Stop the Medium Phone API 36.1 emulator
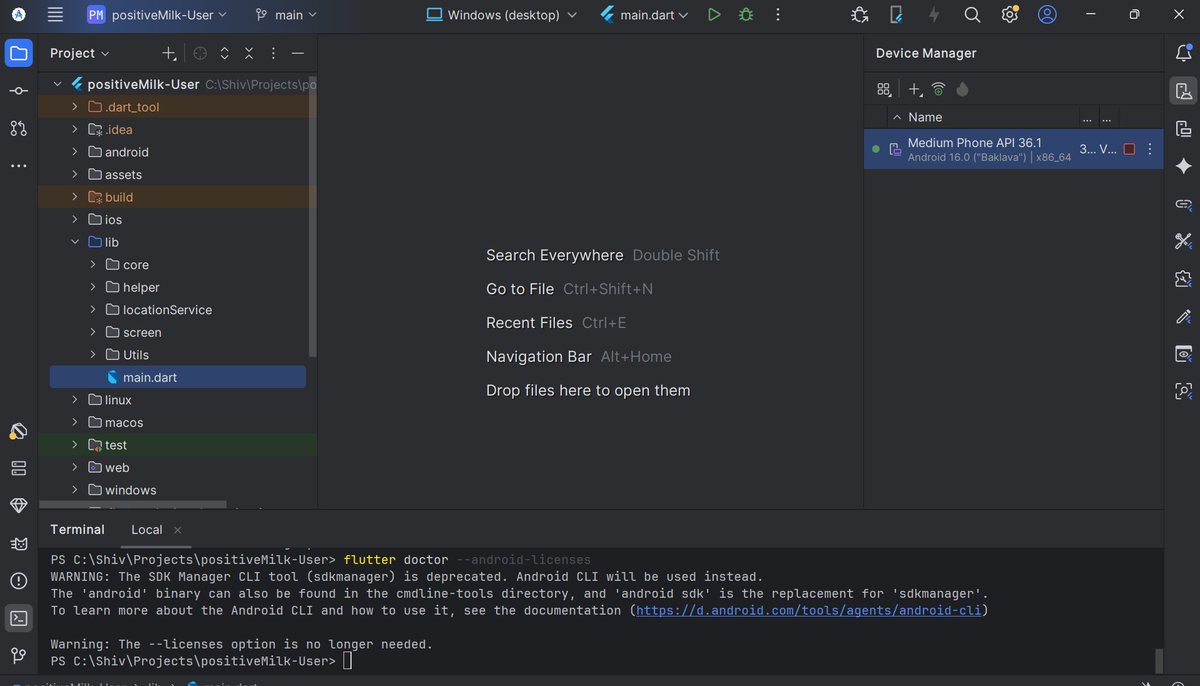The image size is (1200, 686). tap(1129, 149)
